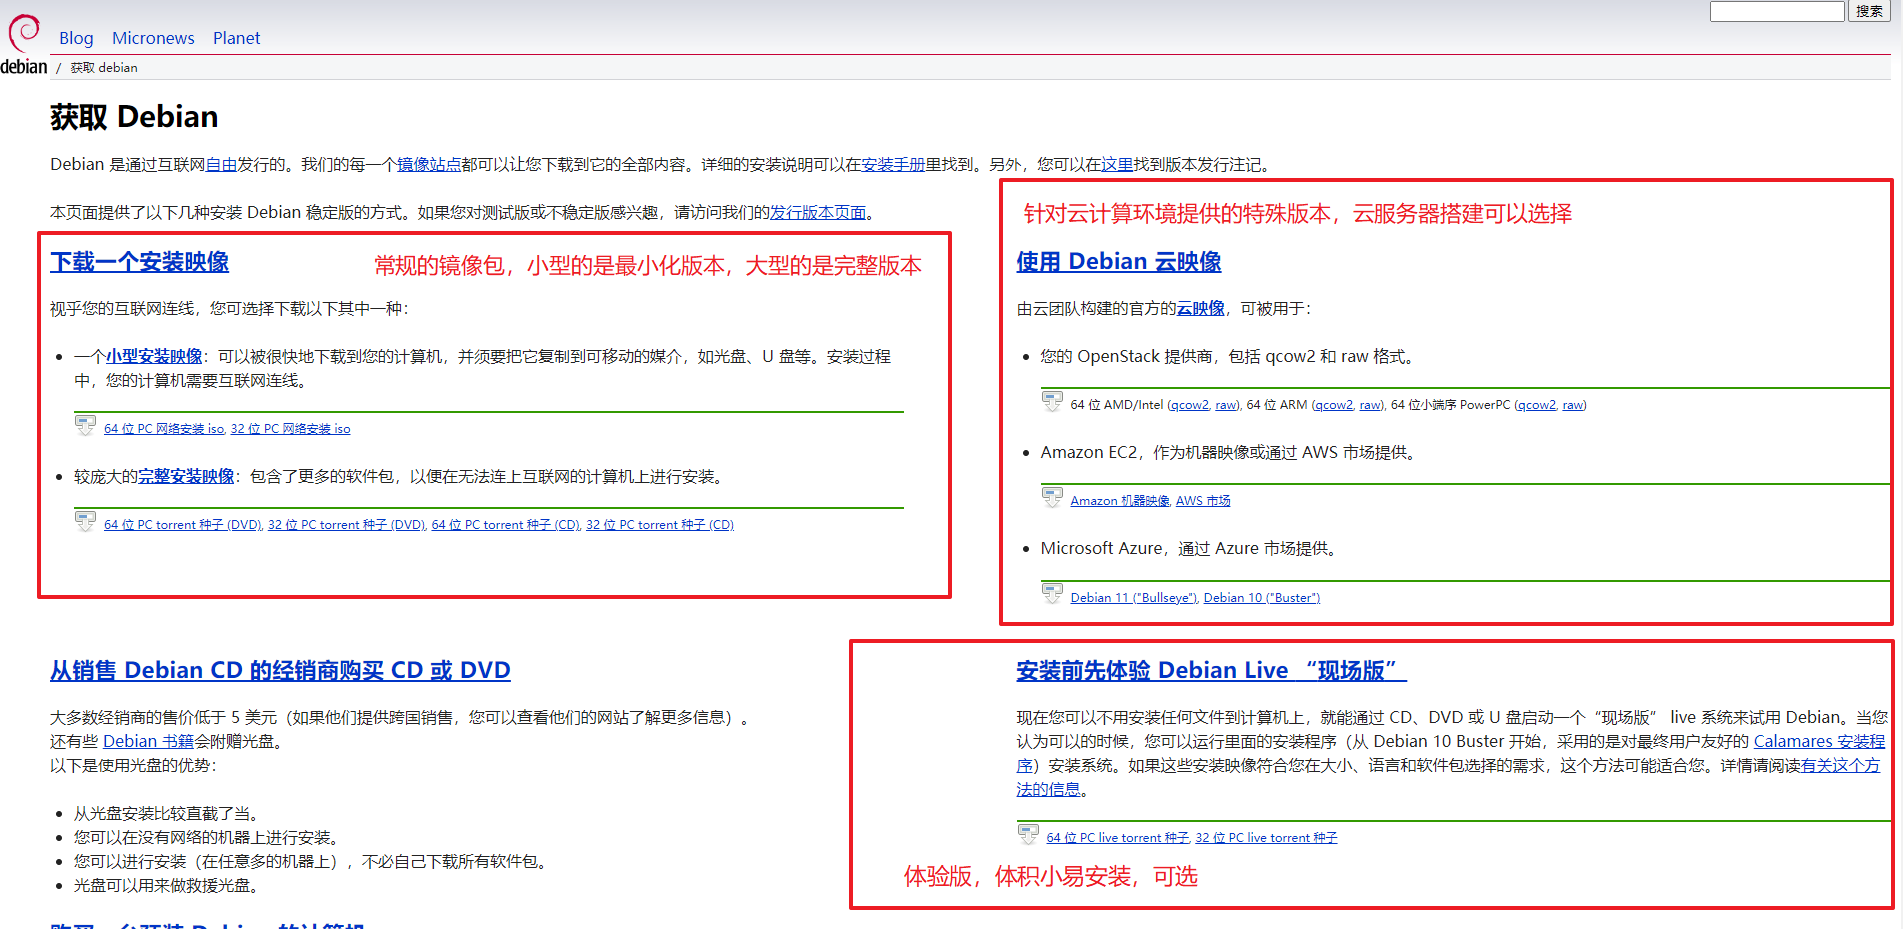Click download icon beside 64 位 PC live torrent
This screenshot has width=1903, height=929.
(x=1028, y=834)
